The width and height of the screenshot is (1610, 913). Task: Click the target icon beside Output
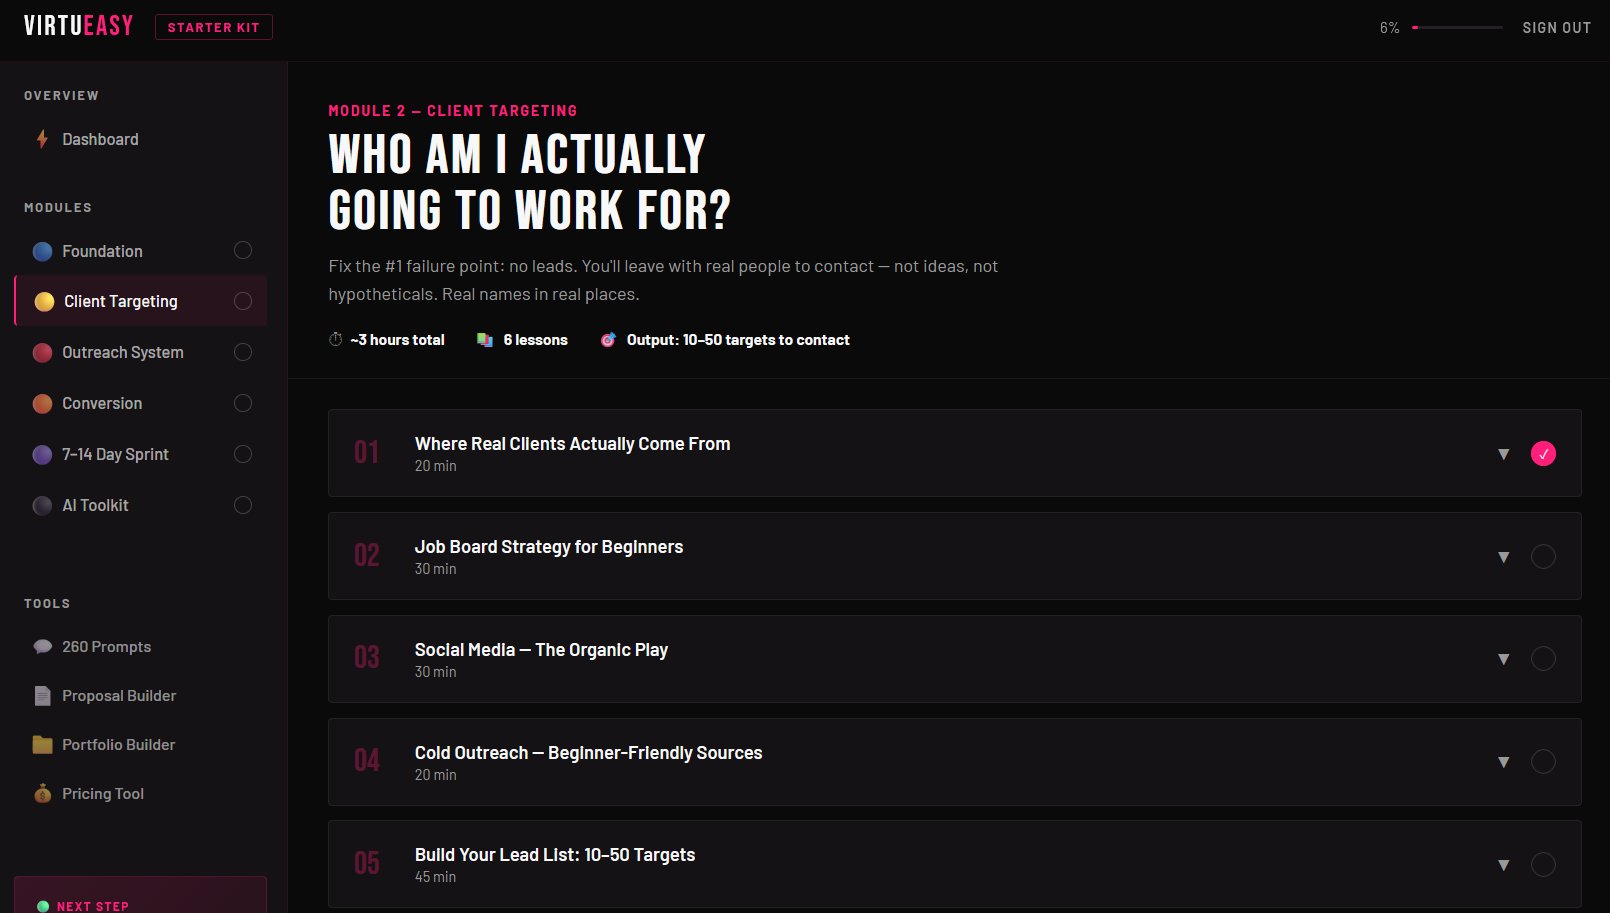click(608, 339)
